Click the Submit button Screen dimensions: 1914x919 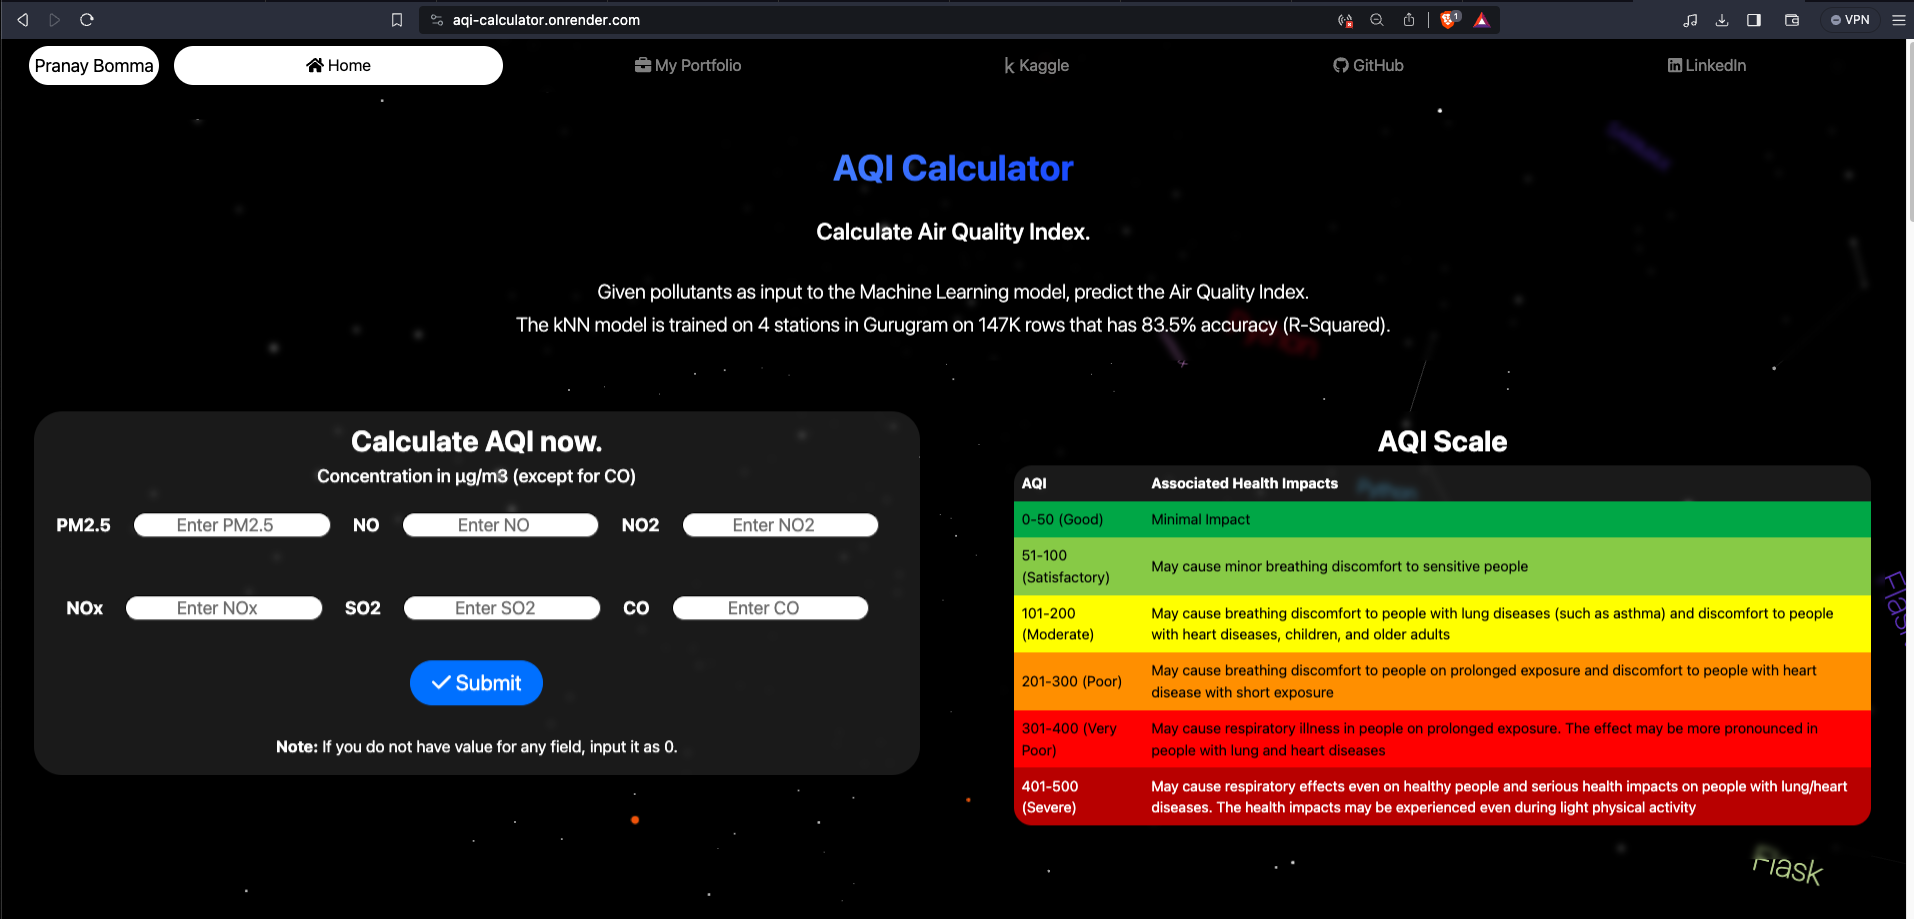coord(476,683)
